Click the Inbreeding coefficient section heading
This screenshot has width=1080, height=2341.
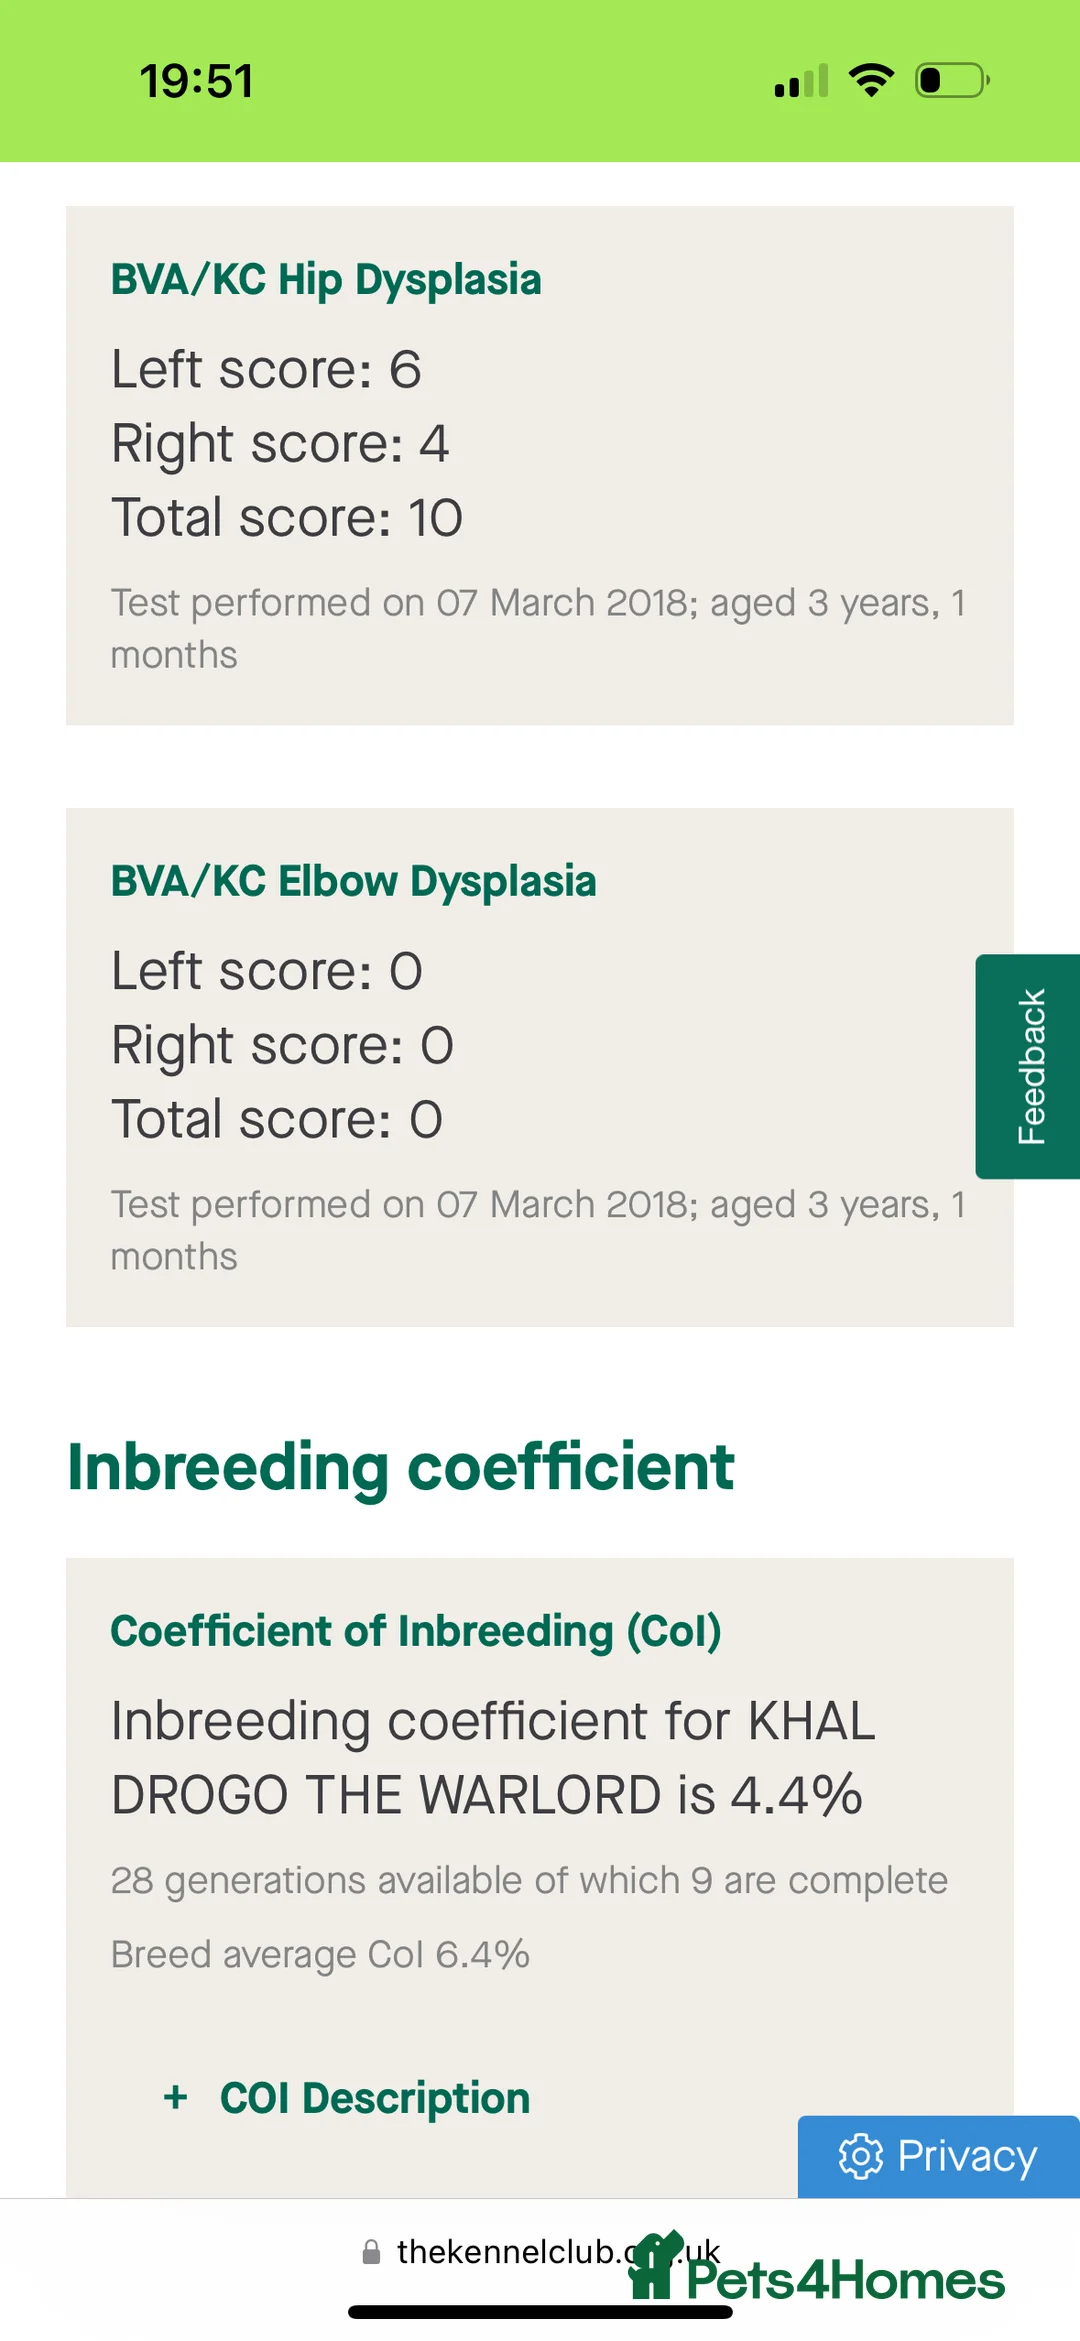click(x=400, y=1467)
